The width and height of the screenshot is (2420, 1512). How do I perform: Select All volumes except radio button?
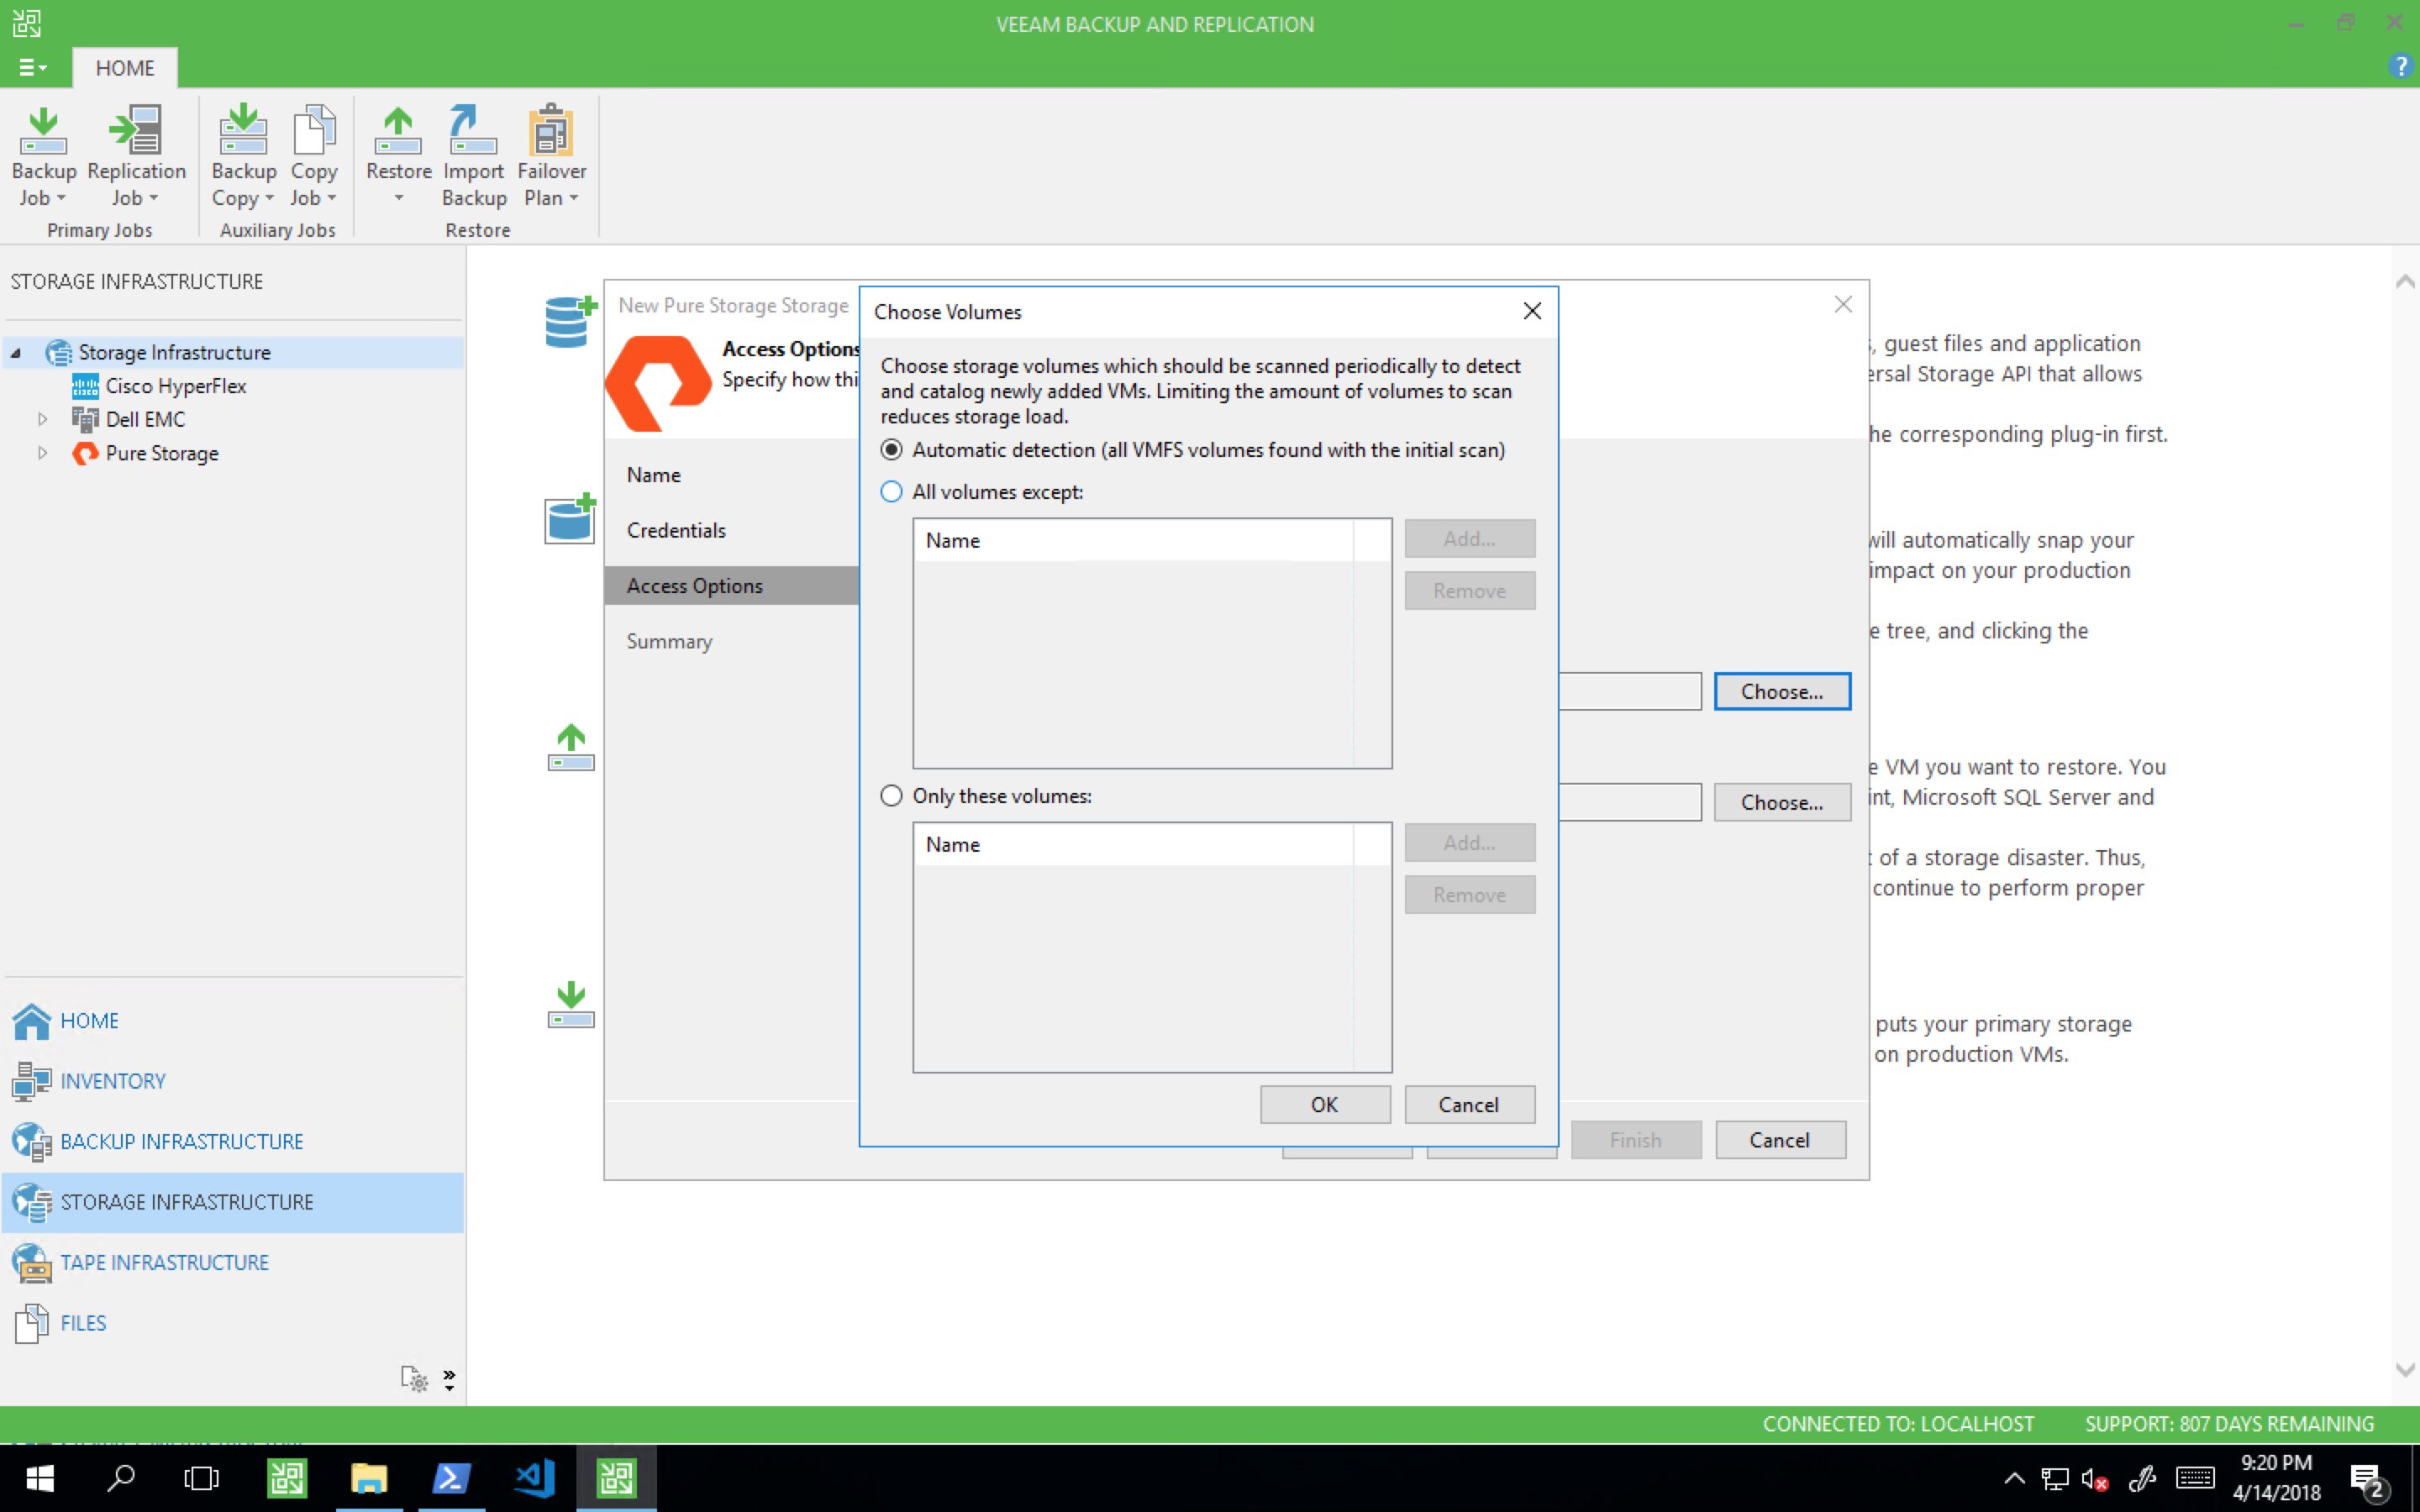(891, 491)
